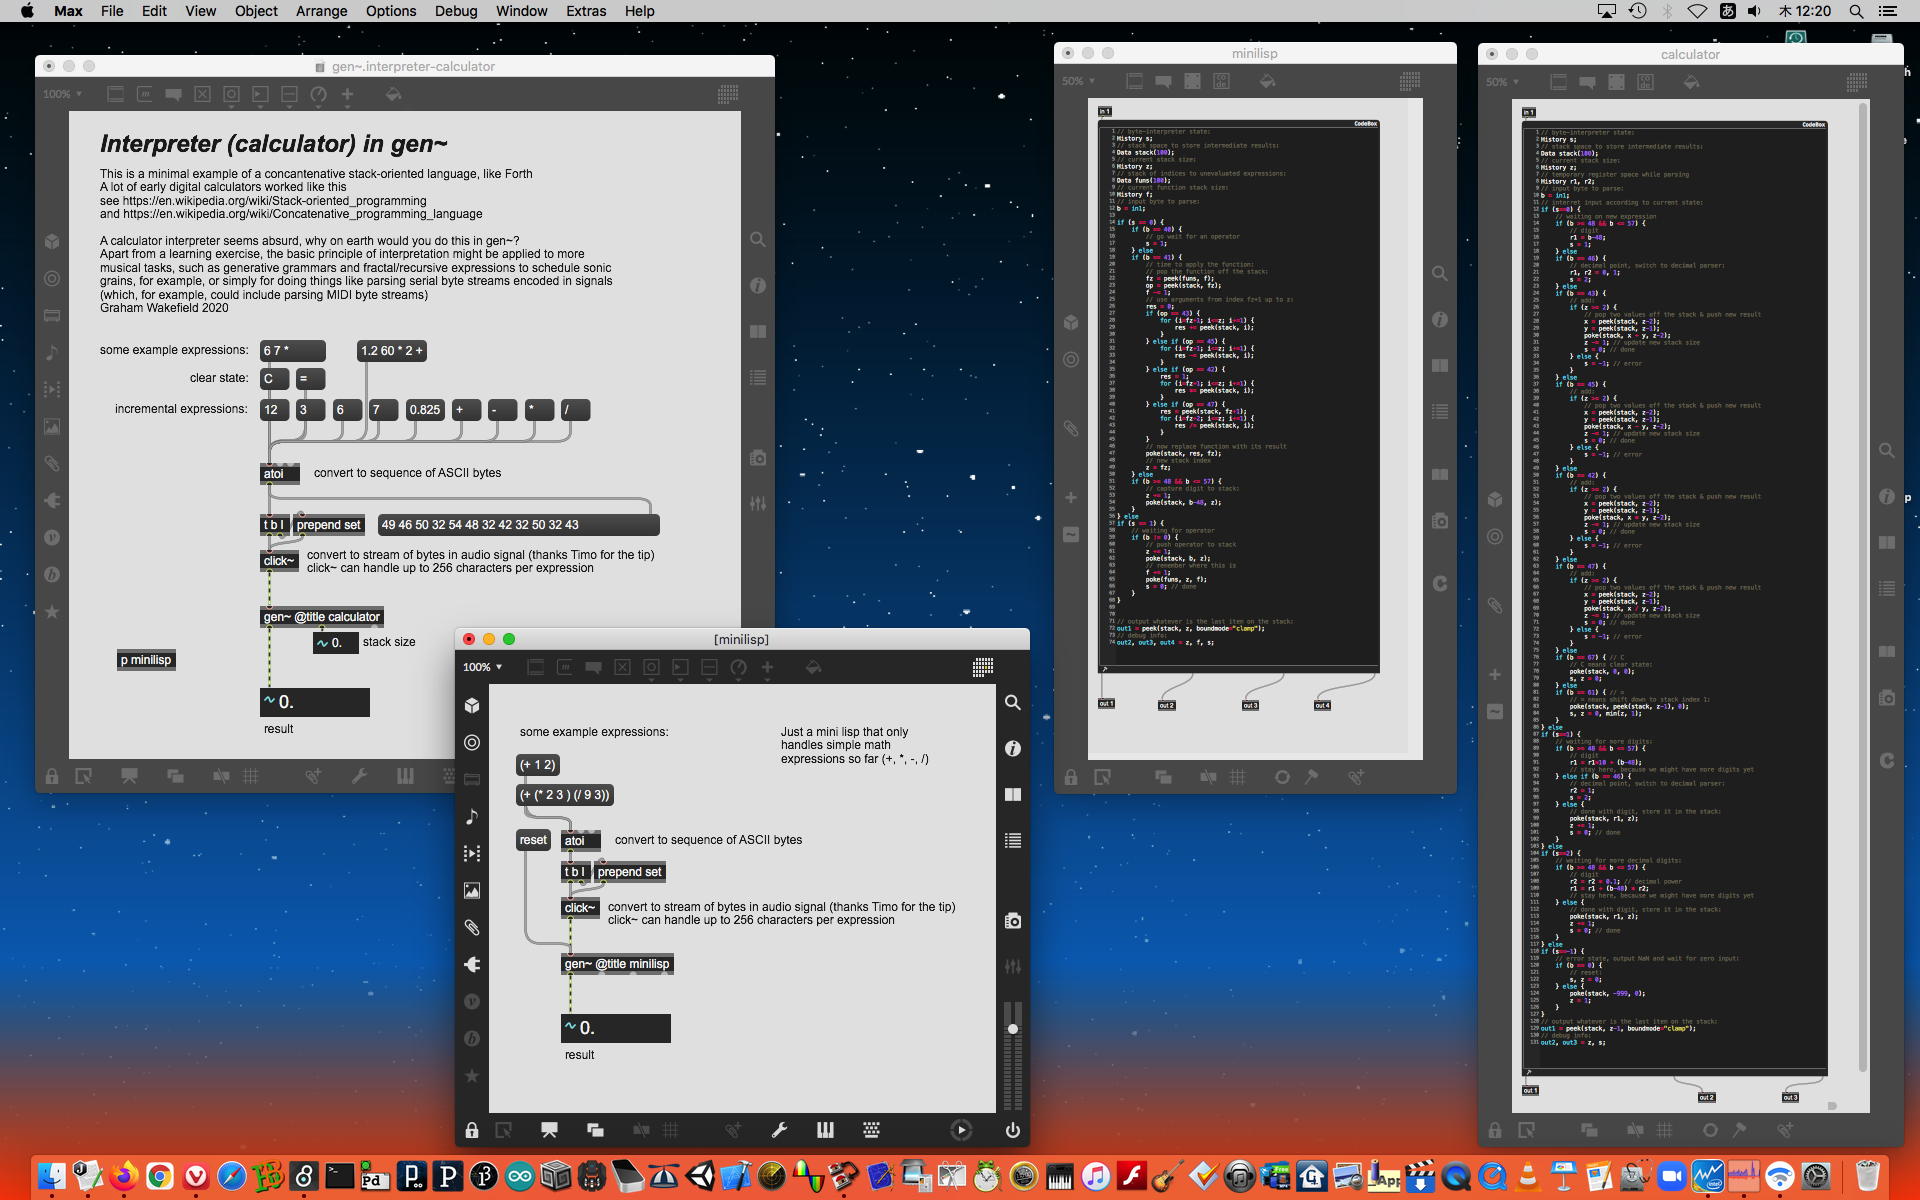Open calendar grid icon in minilisp top toolbar
1920x1200 pixels.
982,667
